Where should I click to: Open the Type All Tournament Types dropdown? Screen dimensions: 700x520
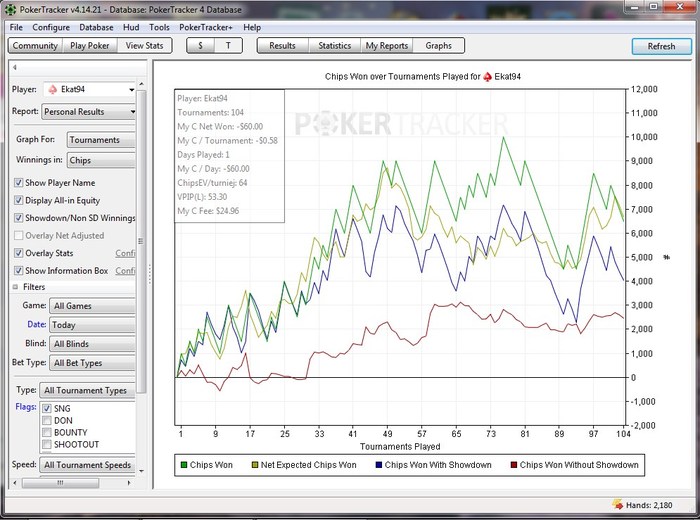point(87,391)
